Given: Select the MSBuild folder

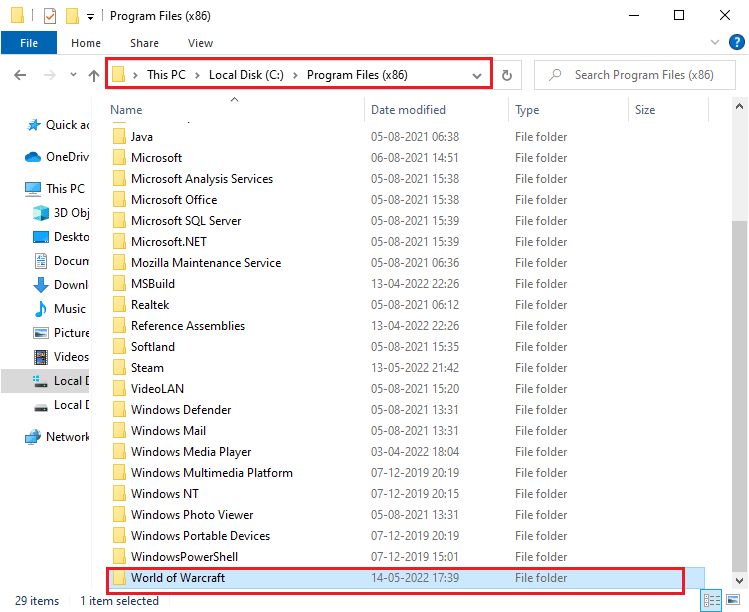Looking at the screenshot, I should (153, 284).
